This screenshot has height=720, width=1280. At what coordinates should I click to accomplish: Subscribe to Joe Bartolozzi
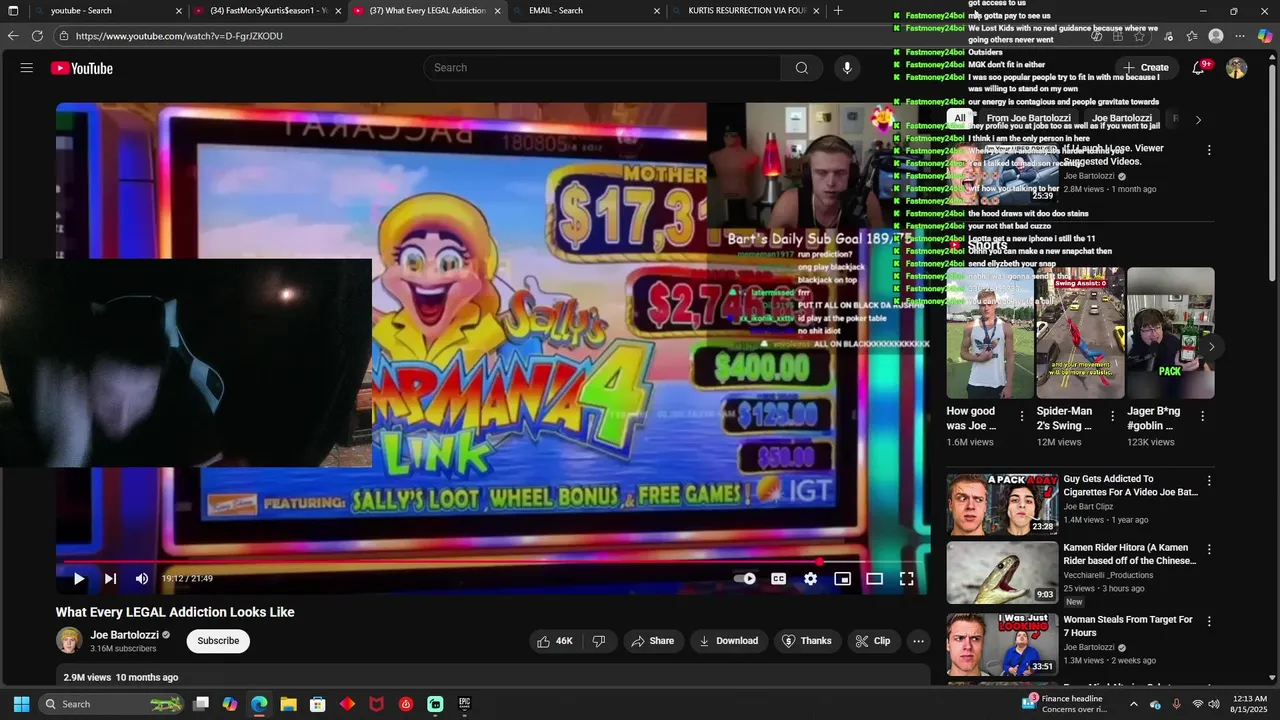(x=218, y=641)
